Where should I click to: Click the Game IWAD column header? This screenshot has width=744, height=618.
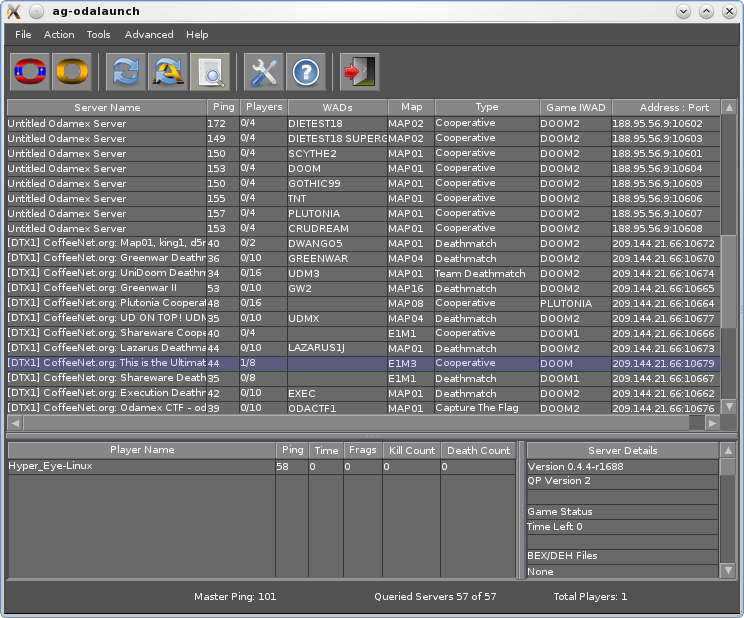point(575,107)
